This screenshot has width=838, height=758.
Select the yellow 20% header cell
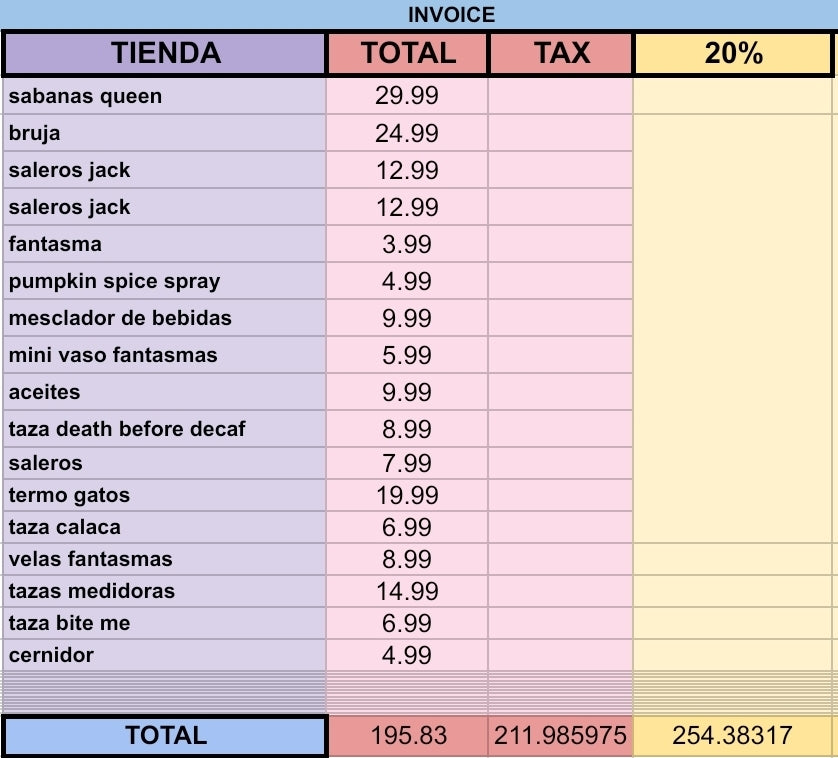tap(734, 53)
